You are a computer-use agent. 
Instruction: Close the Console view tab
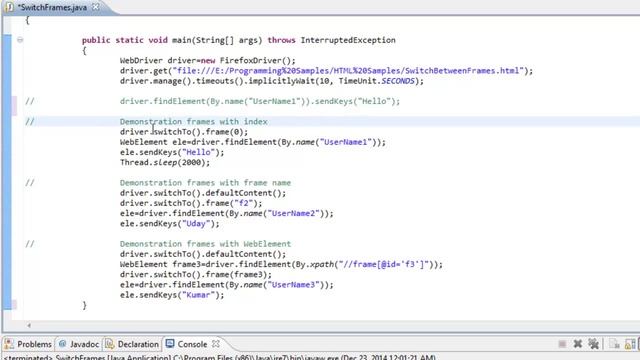(216, 344)
